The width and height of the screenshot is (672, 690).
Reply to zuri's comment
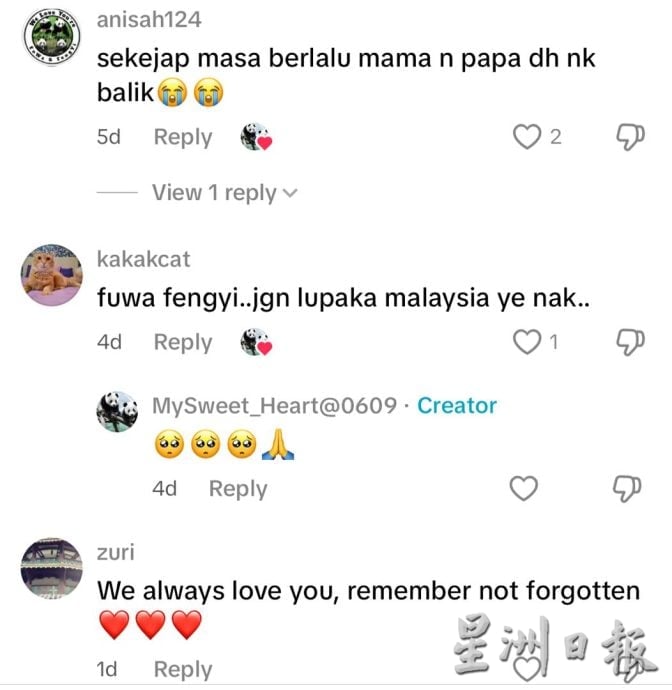[183, 670]
